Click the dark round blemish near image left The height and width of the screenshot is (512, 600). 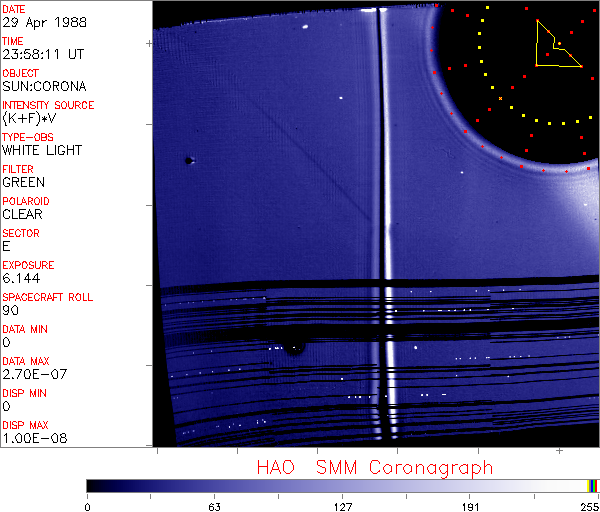pyautogui.click(x=188, y=160)
